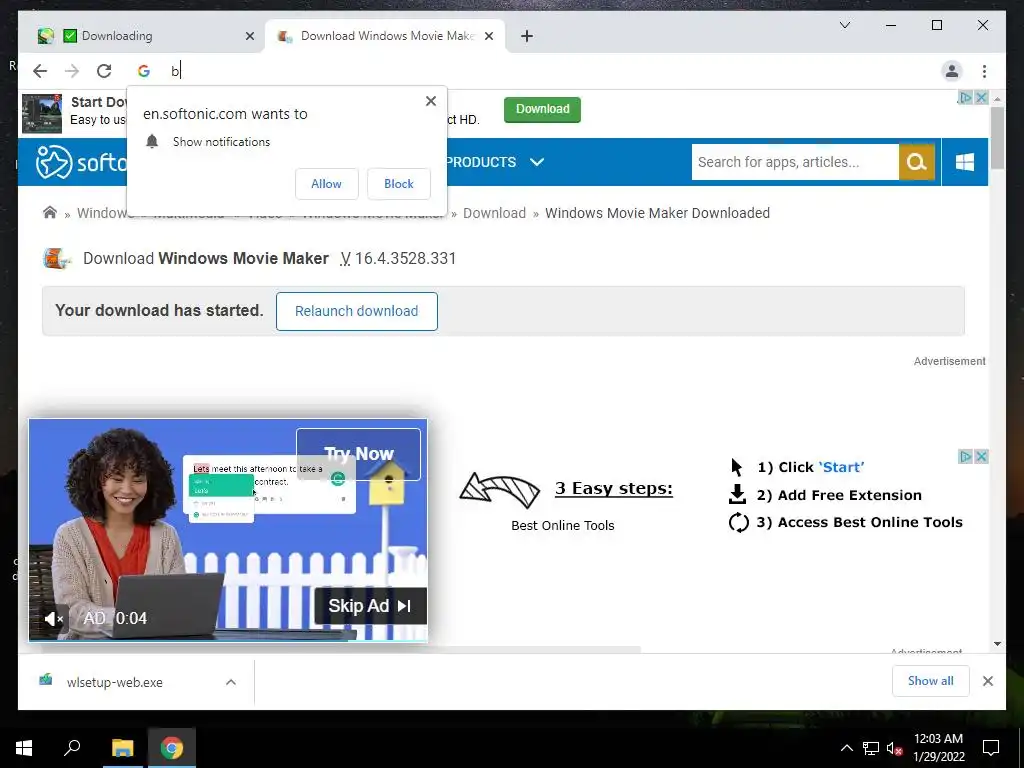
Task: Close the top banner advertisement
Action: click(981, 97)
